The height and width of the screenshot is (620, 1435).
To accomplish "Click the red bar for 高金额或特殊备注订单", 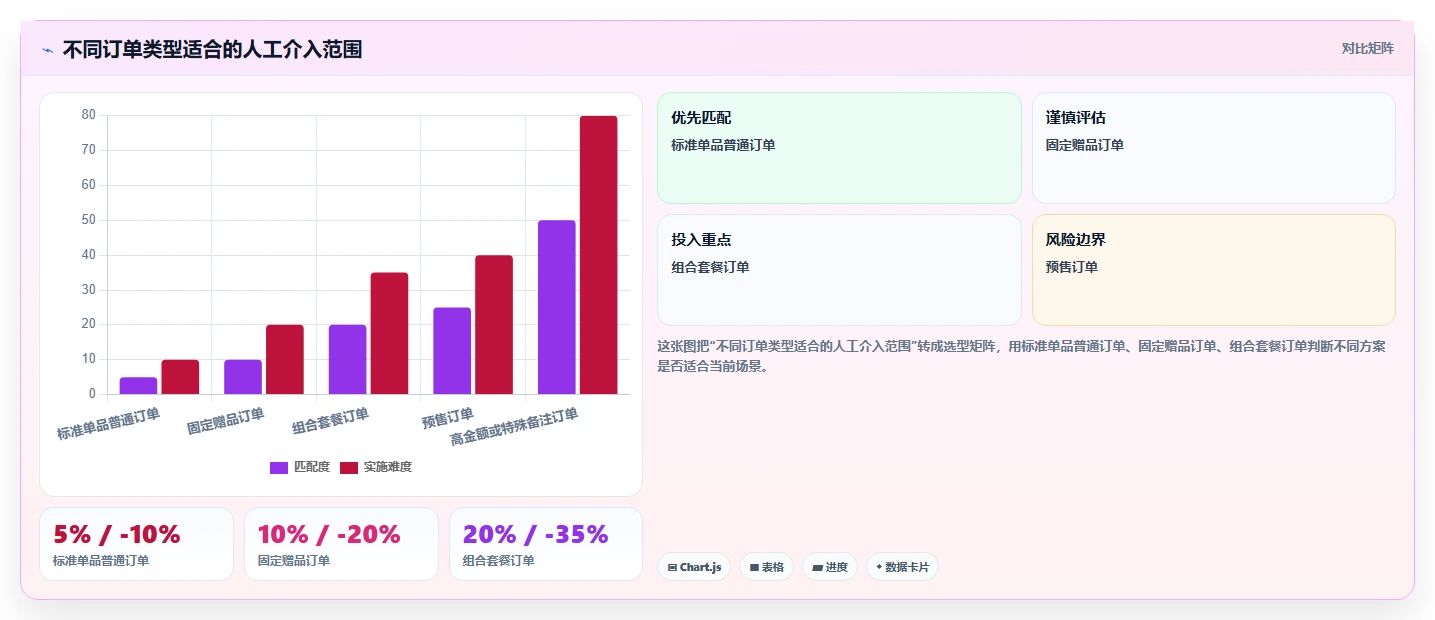I will coord(598,255).
